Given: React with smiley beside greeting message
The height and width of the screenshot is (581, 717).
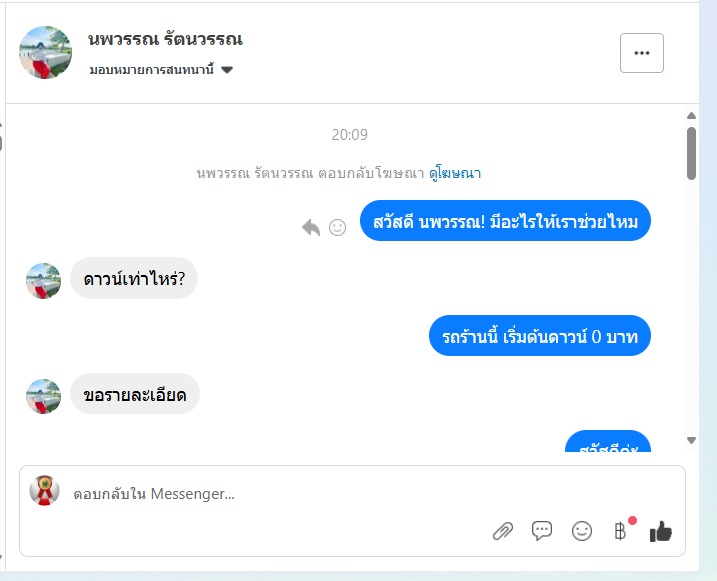Looking at the screenshot, I should pyautogui.click(x=337, y=227).
